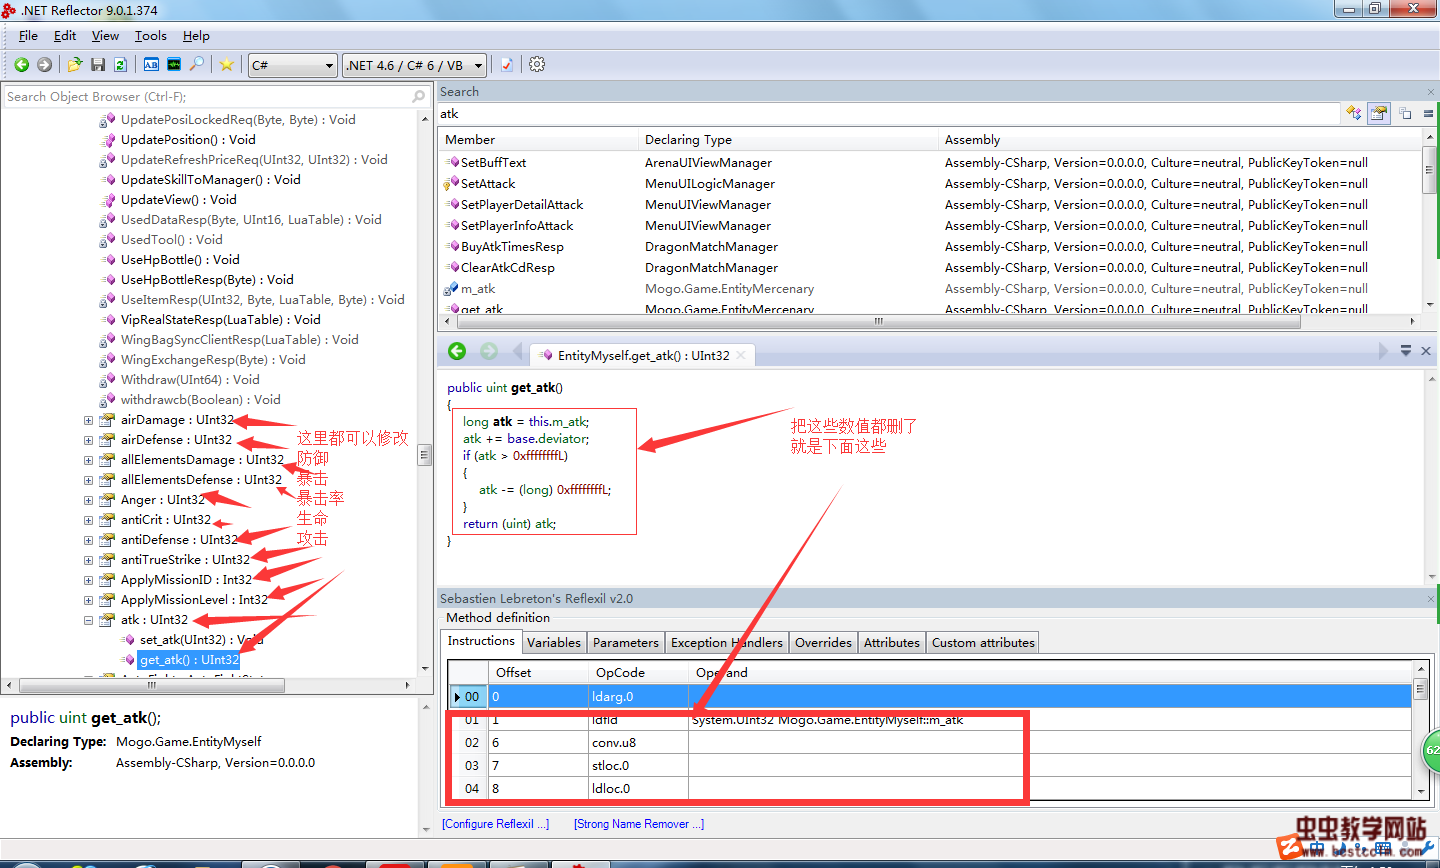
Task: Click green back arrow in code viewer
Action: pos(457,351)
